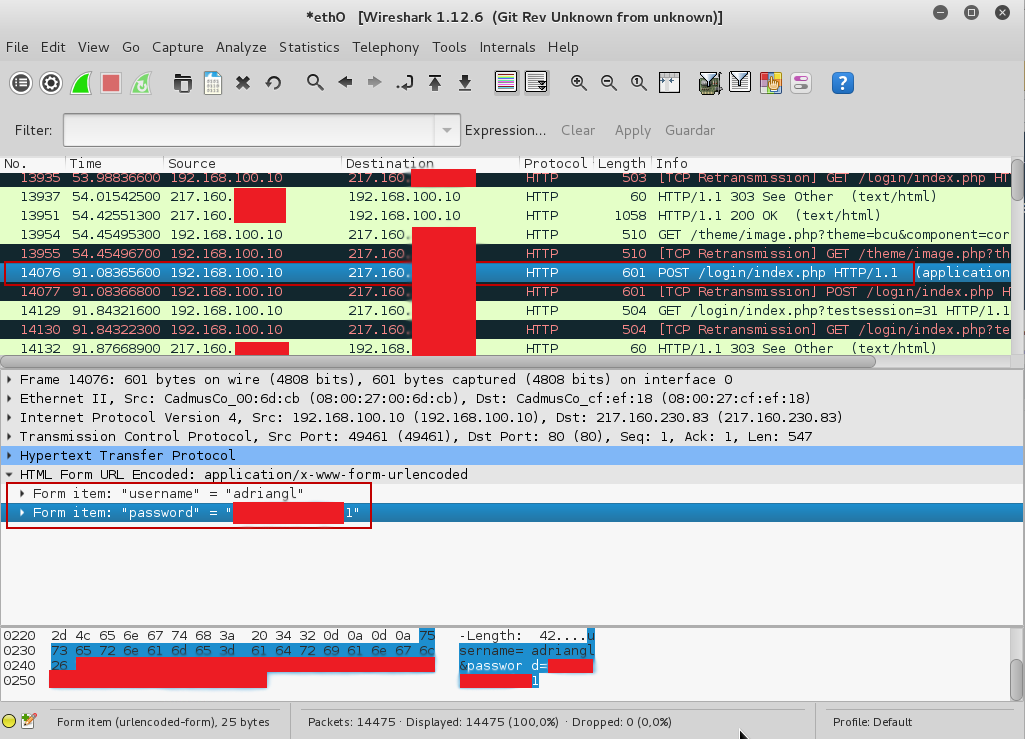Open preferences toolbar icon
1025x739 pixels.
pos(801,83)
